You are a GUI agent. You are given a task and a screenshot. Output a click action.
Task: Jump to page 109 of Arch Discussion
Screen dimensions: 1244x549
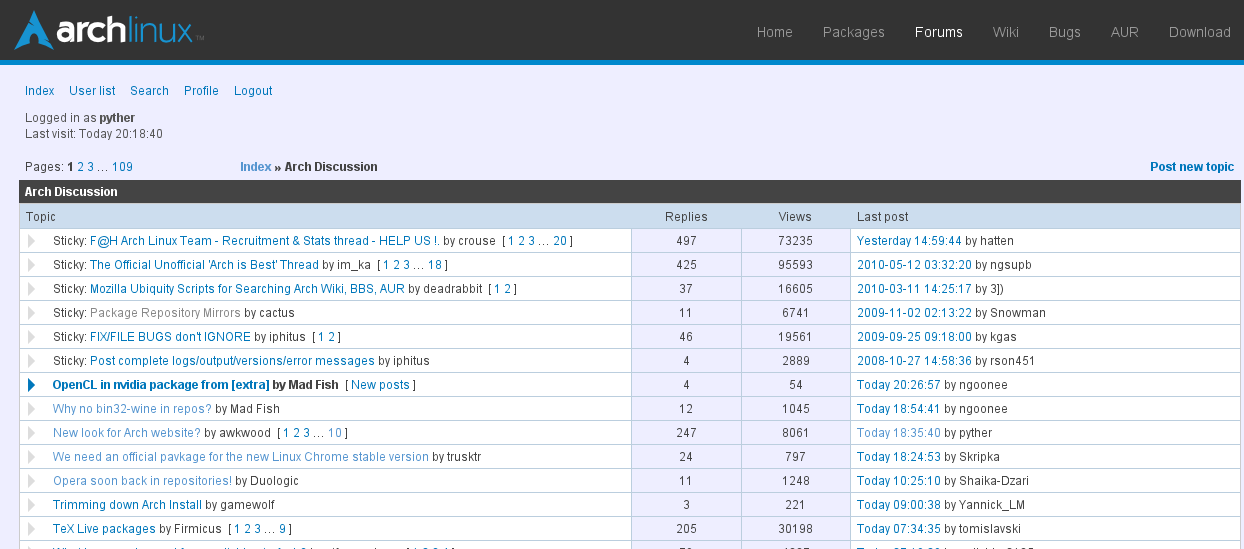[122, 167]
